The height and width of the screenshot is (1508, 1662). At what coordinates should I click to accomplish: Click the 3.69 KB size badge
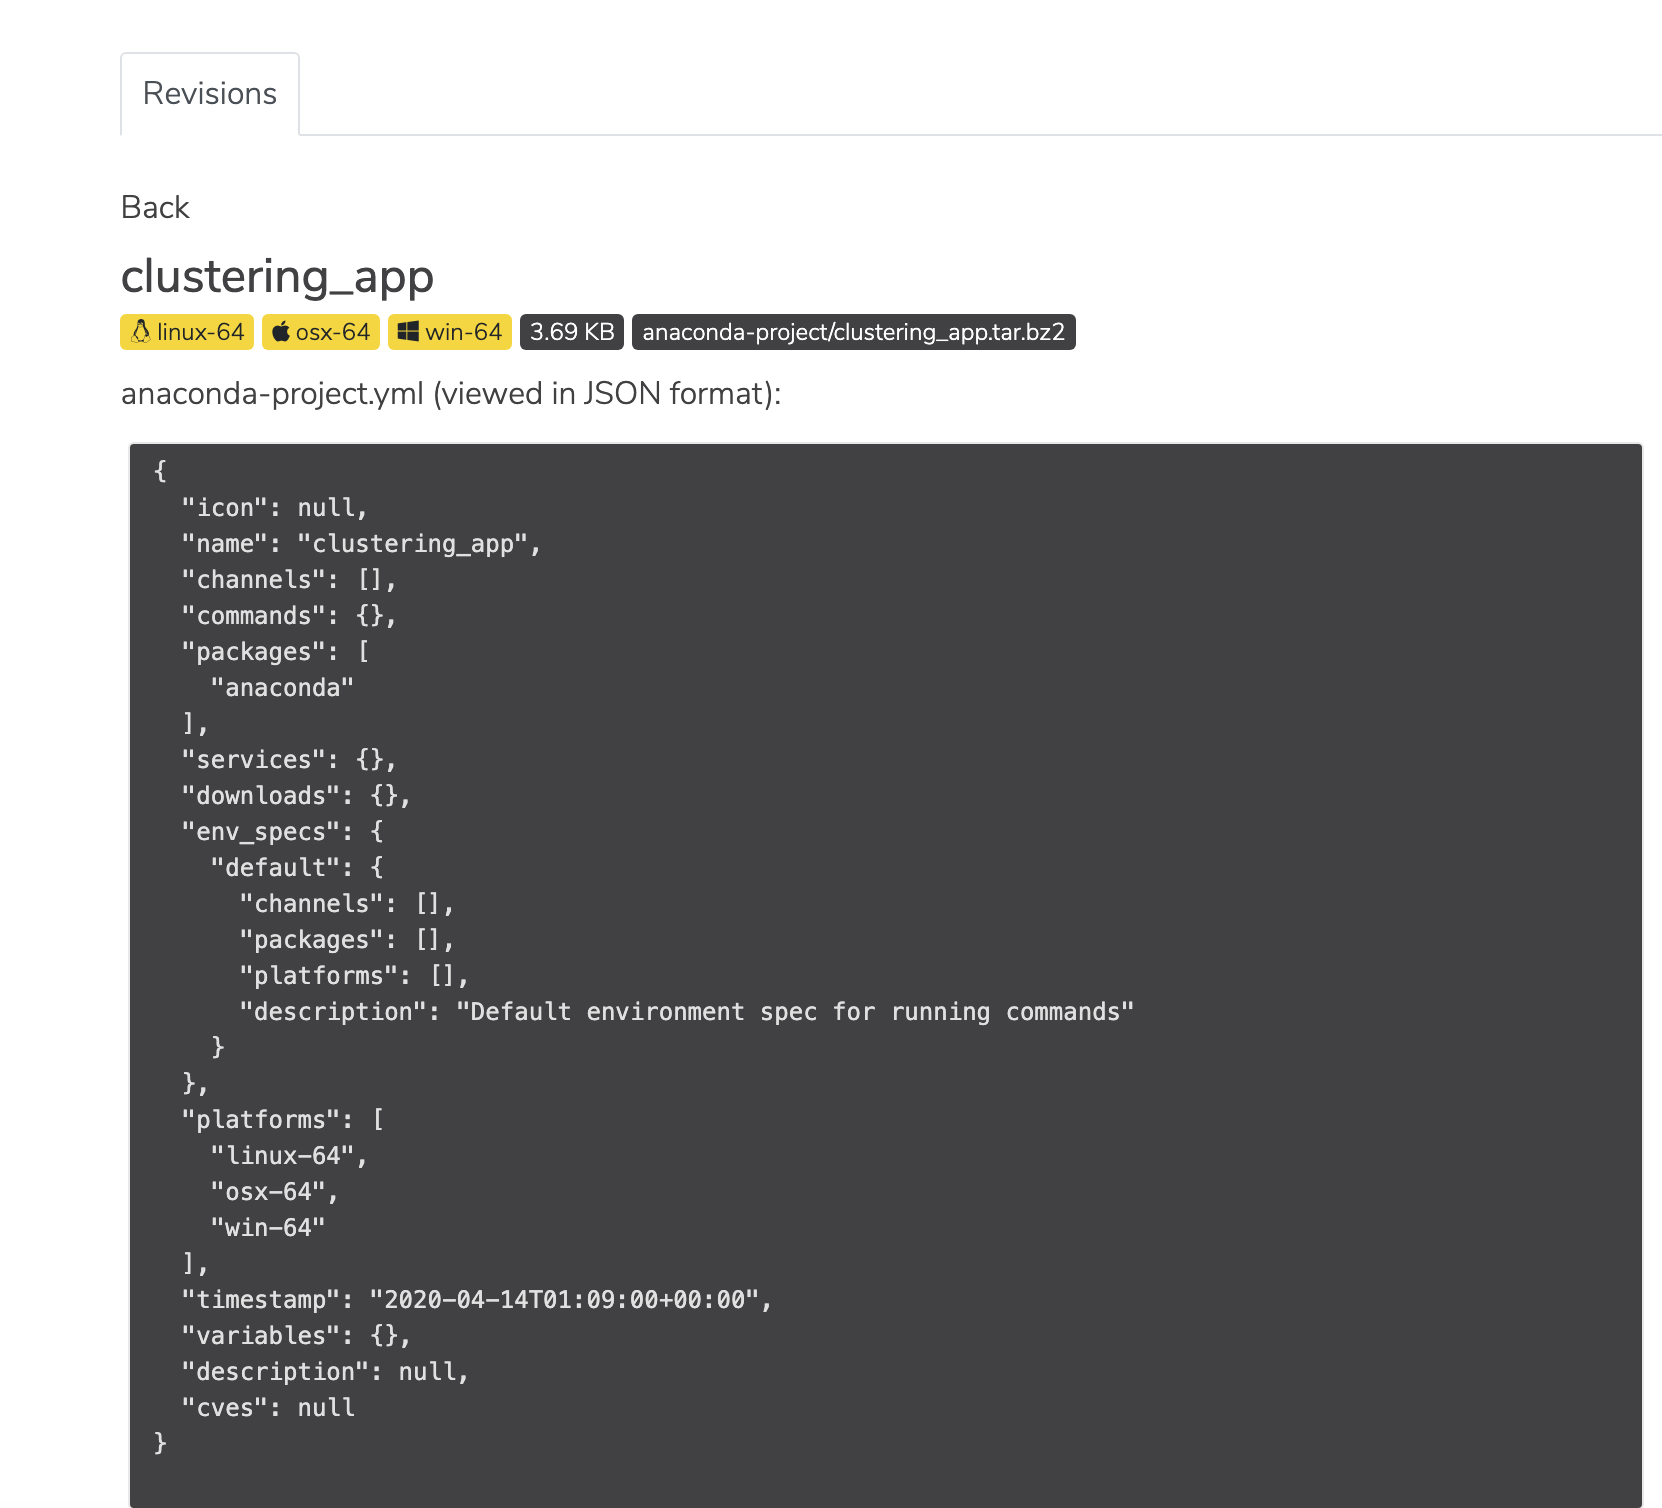pyautogui.click(x=572, y=332)
